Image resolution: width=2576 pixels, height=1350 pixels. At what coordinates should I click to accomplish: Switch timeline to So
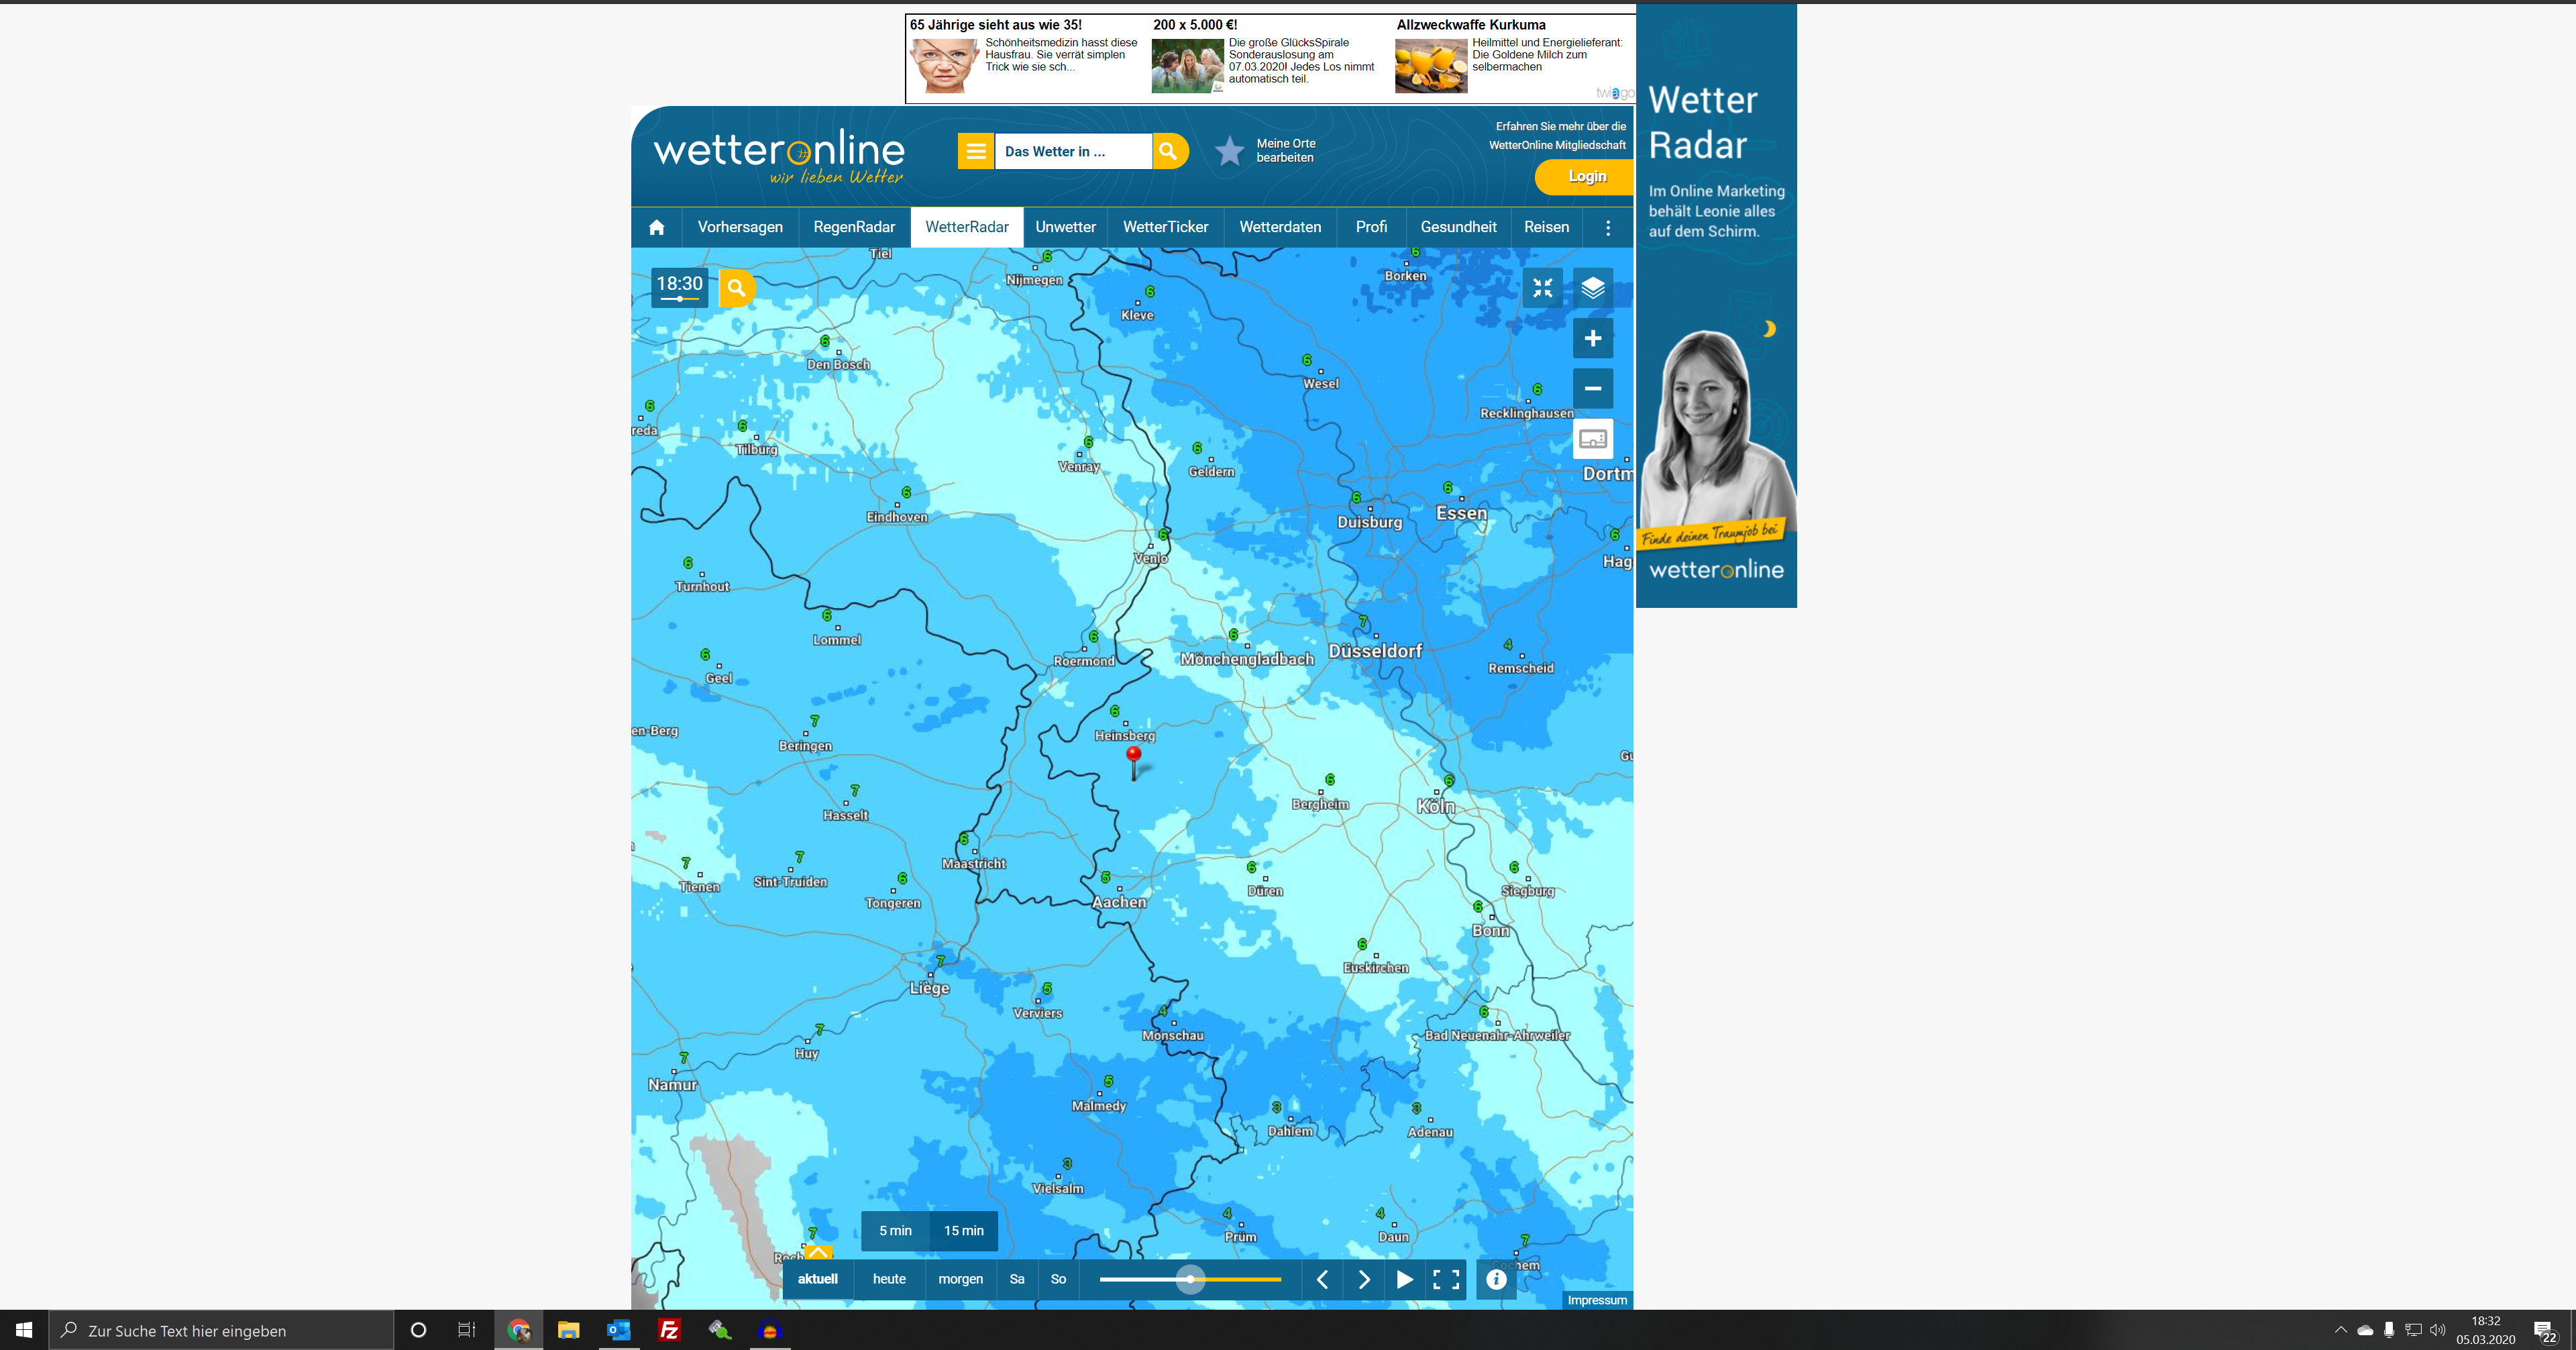1058,1279
